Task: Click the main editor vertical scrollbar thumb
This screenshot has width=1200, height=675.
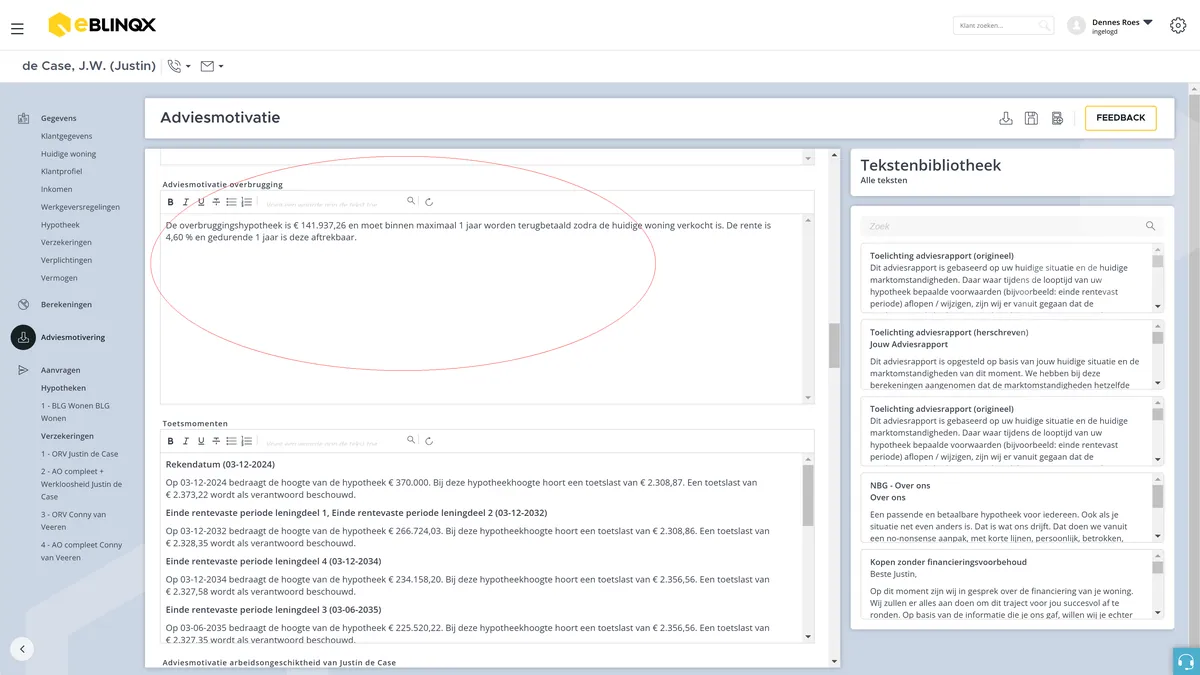Action: click(834, 346)
